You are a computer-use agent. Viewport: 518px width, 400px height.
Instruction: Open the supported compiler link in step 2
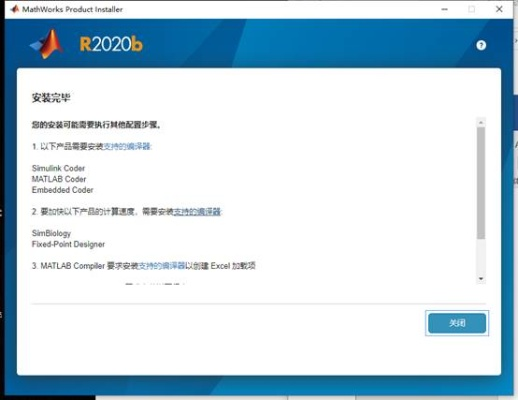[197, 212]
